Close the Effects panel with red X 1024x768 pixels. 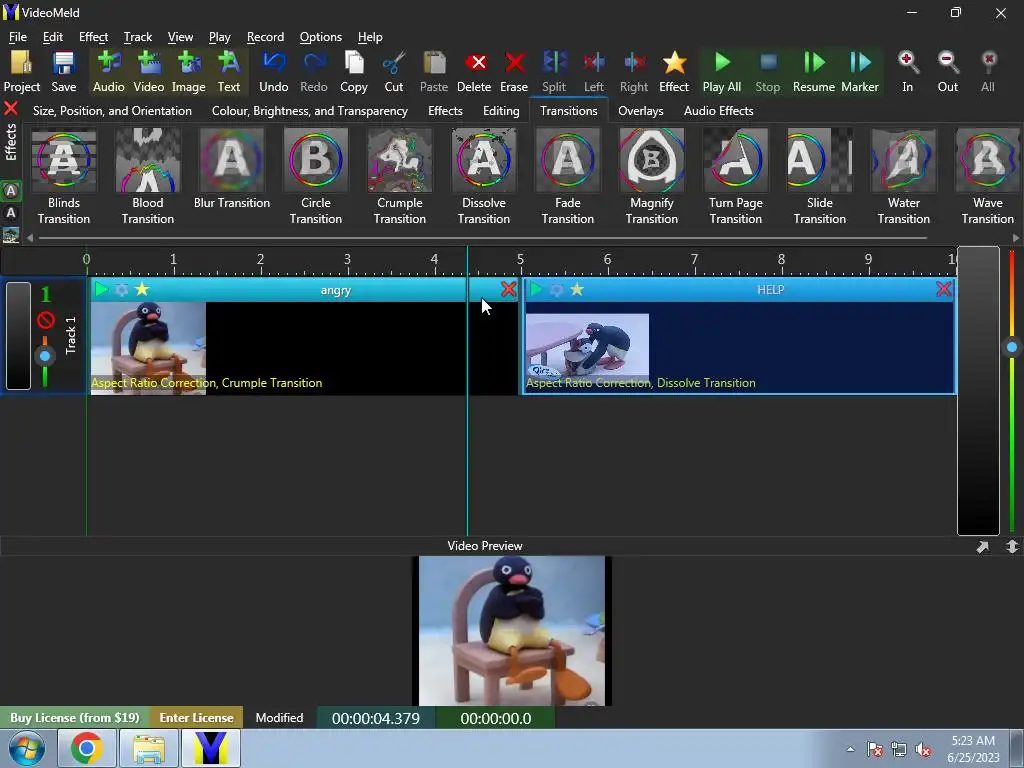[10, 108]
